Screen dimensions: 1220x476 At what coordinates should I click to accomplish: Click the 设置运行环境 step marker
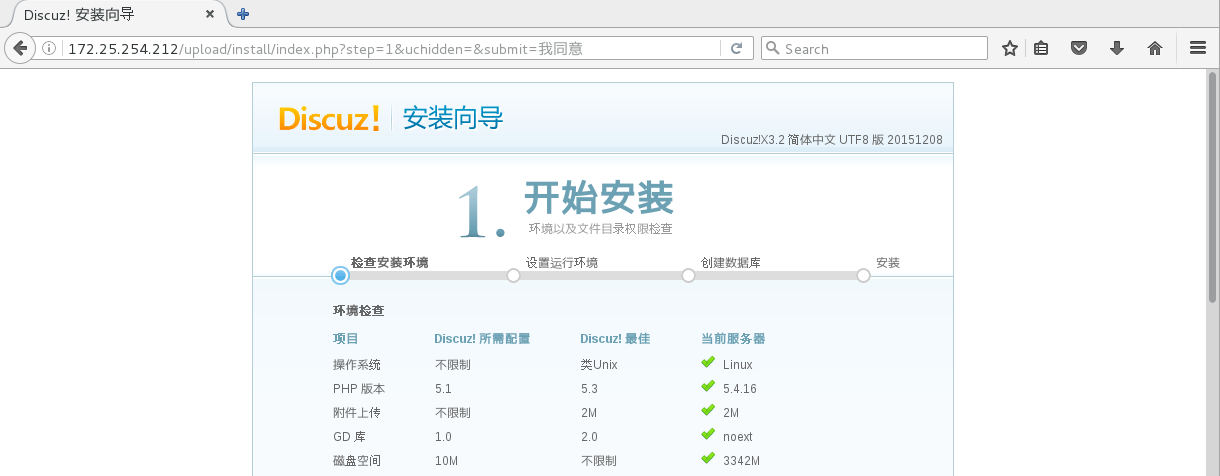tap(514, 275)
